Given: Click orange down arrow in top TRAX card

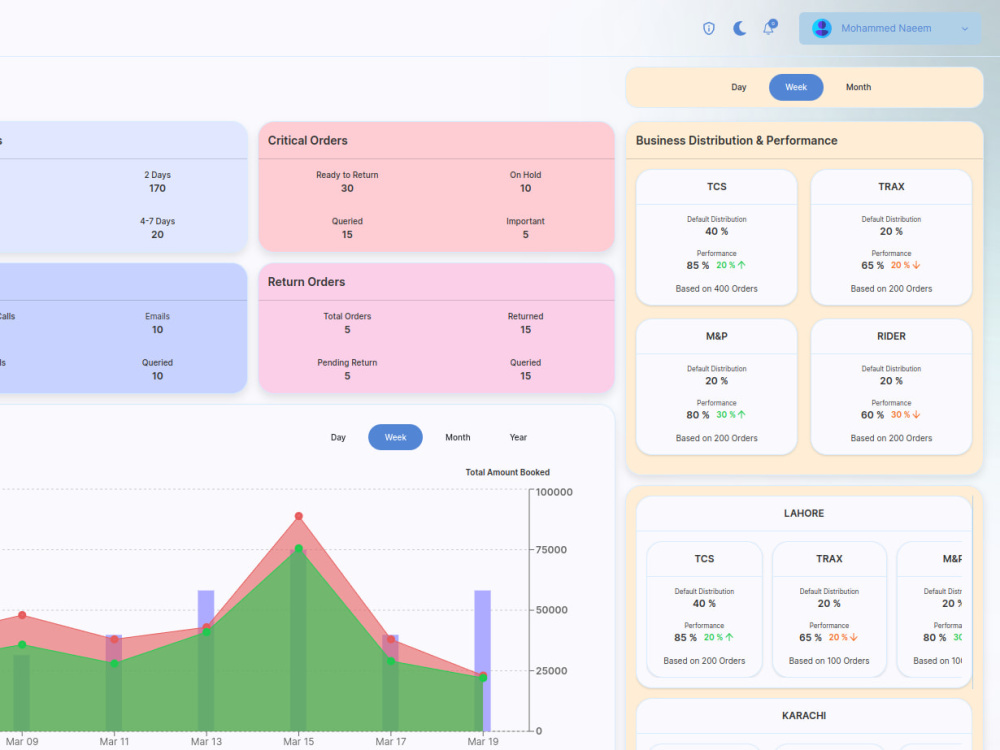Looking at the screenshot, I should (916, 265).
